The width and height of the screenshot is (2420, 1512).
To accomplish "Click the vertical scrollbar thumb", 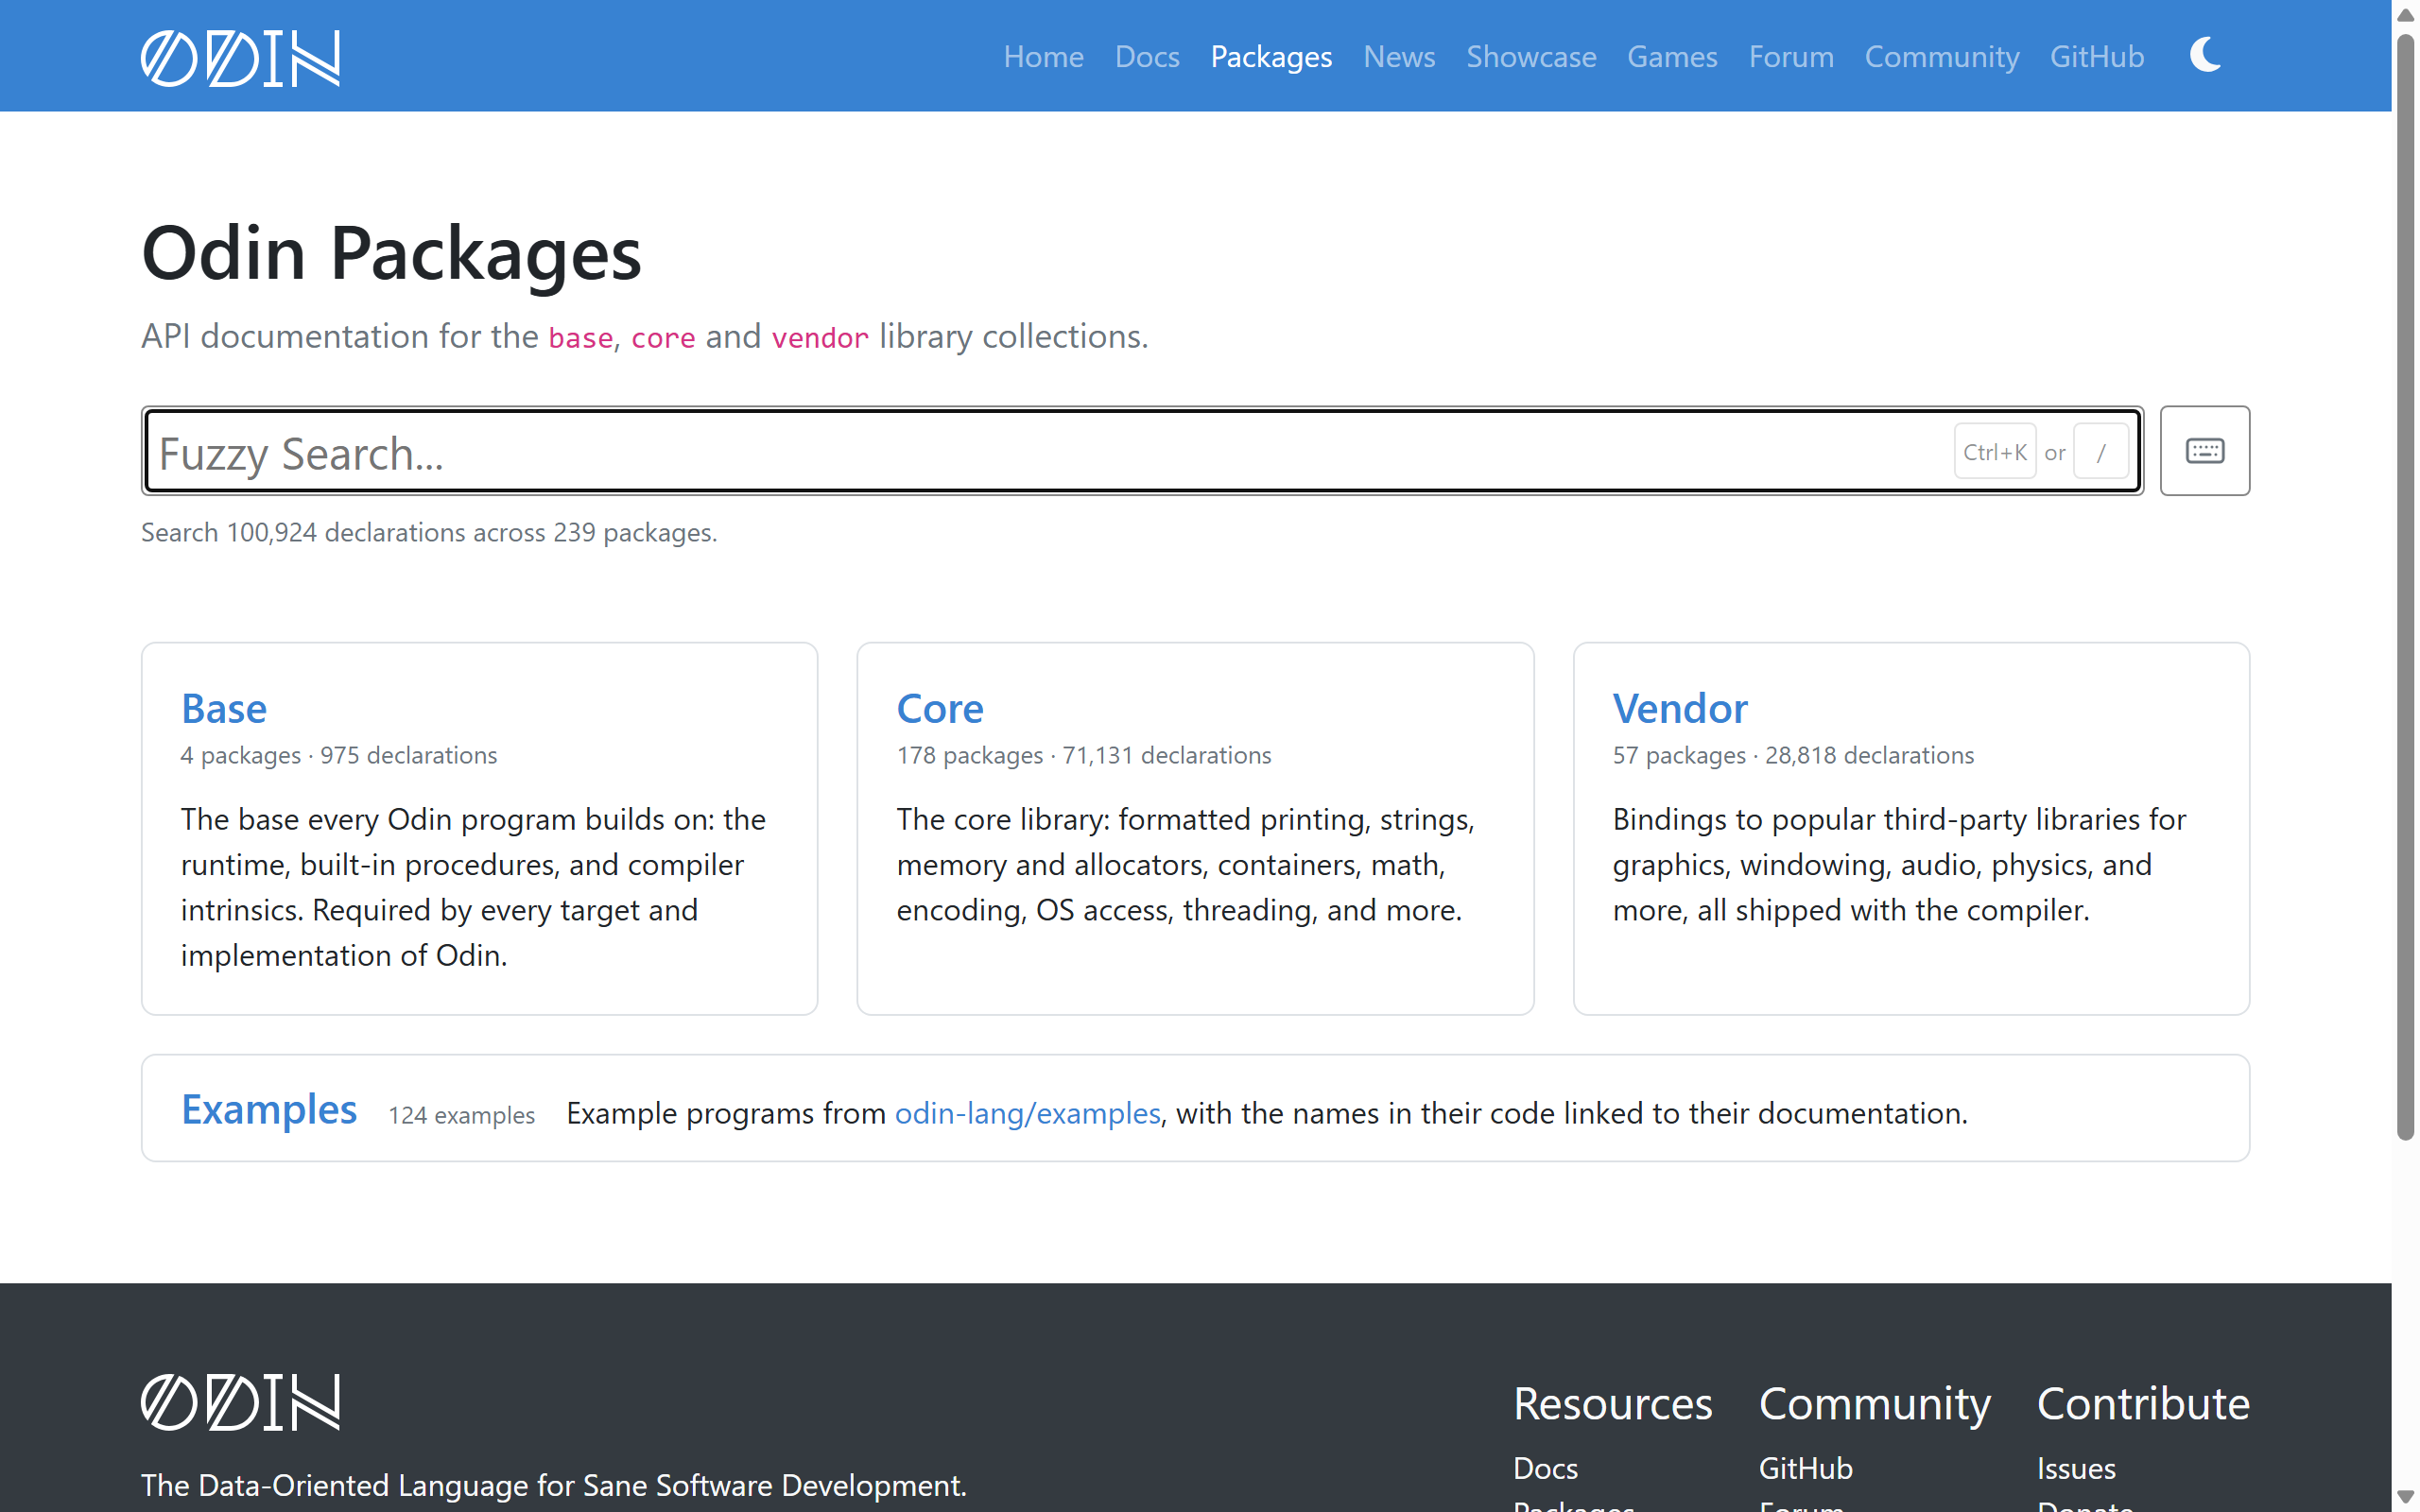I will pyautogui.click(x=2405, y=587).
